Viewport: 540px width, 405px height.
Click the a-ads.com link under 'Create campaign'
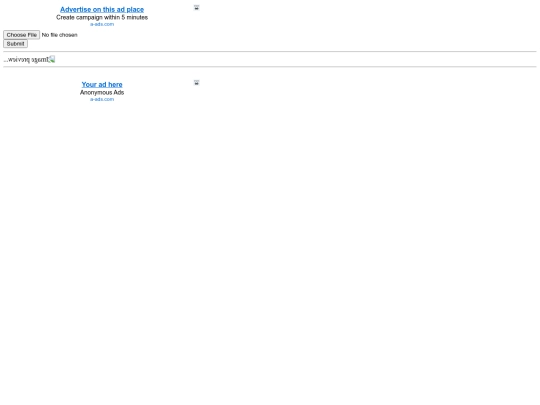tap(102, 24)
